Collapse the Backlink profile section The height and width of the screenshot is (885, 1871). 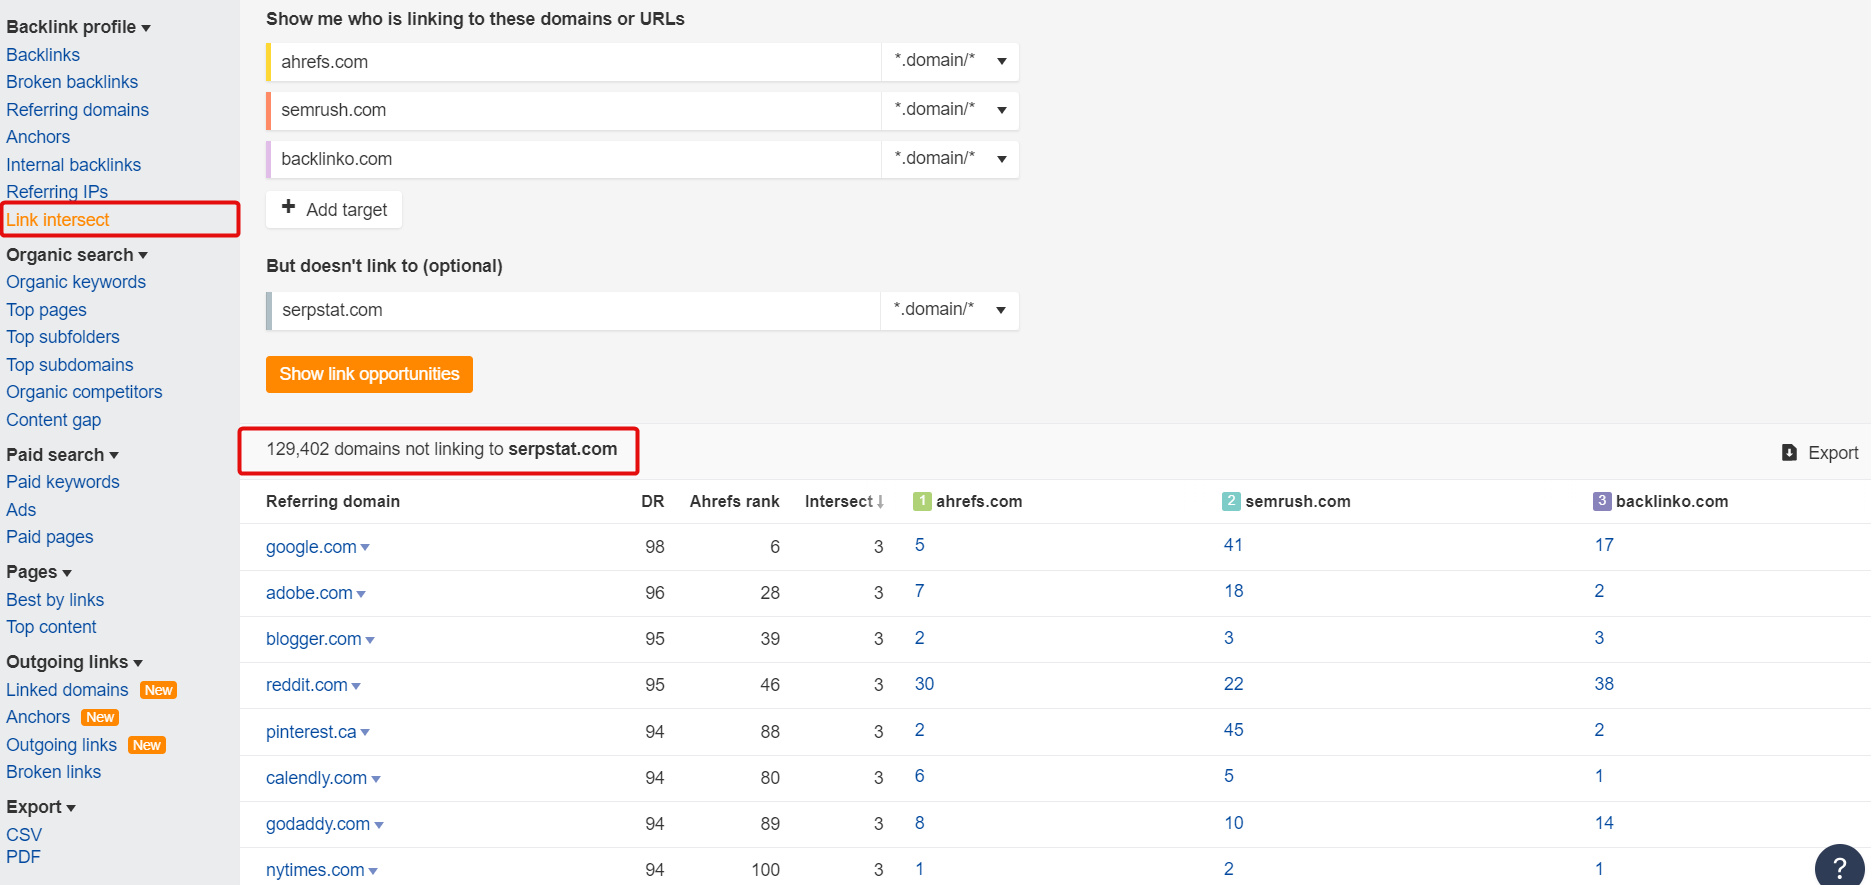(x=78, y=27)
